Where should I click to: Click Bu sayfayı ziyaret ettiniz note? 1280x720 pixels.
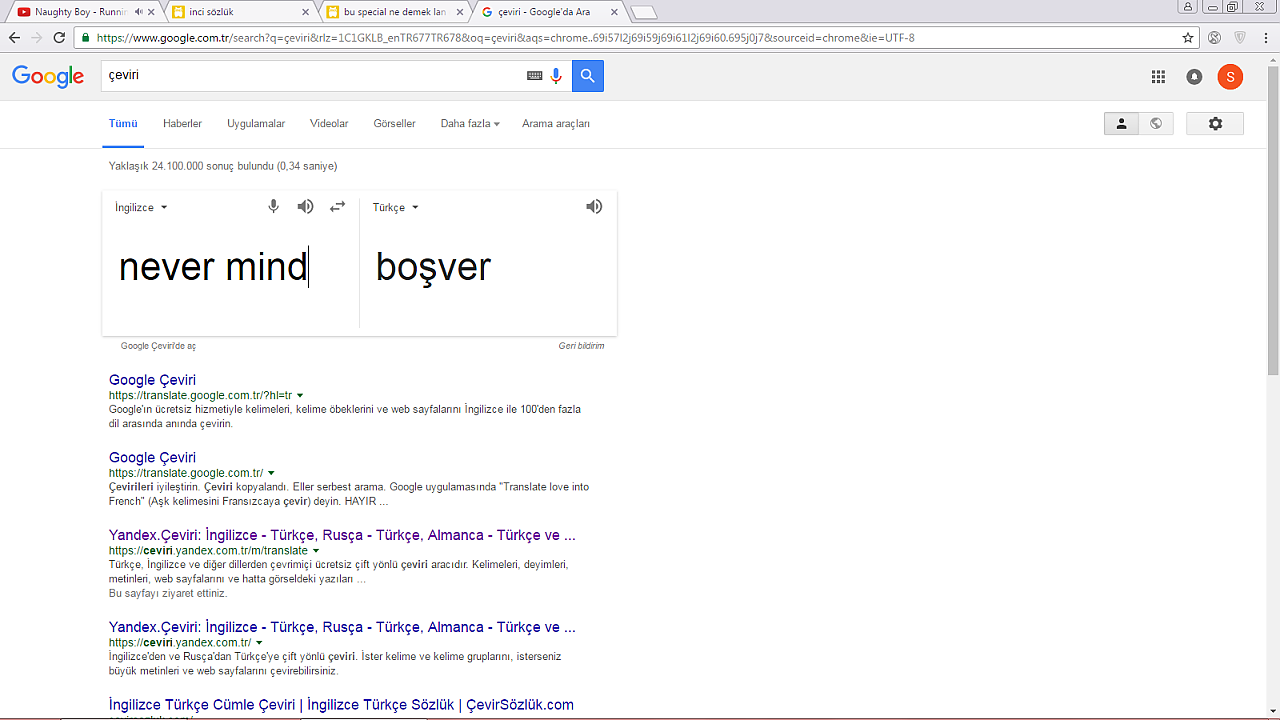coord(168,593)
